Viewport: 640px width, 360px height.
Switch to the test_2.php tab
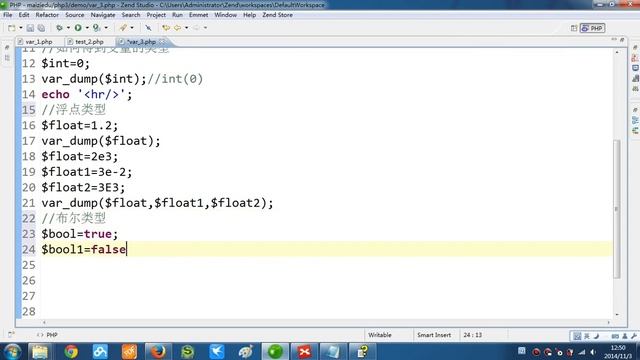pos(89,42)
